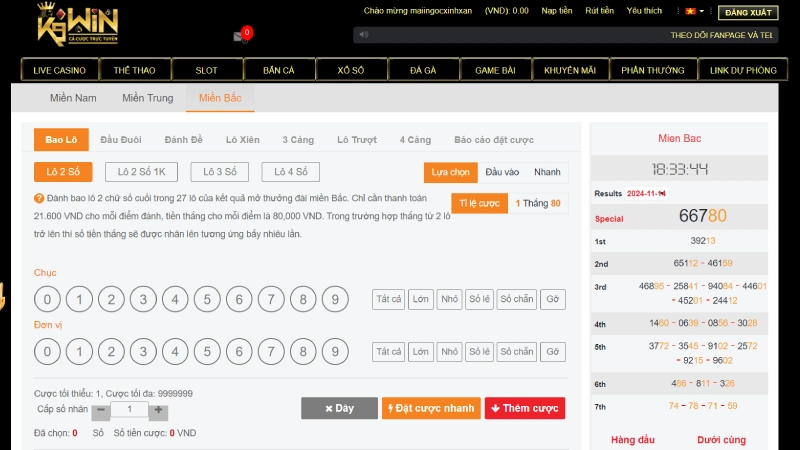Screen dimensions: 800x450
Task: Choose the Lô 2 Số option
Action: (x=63, y=172)
